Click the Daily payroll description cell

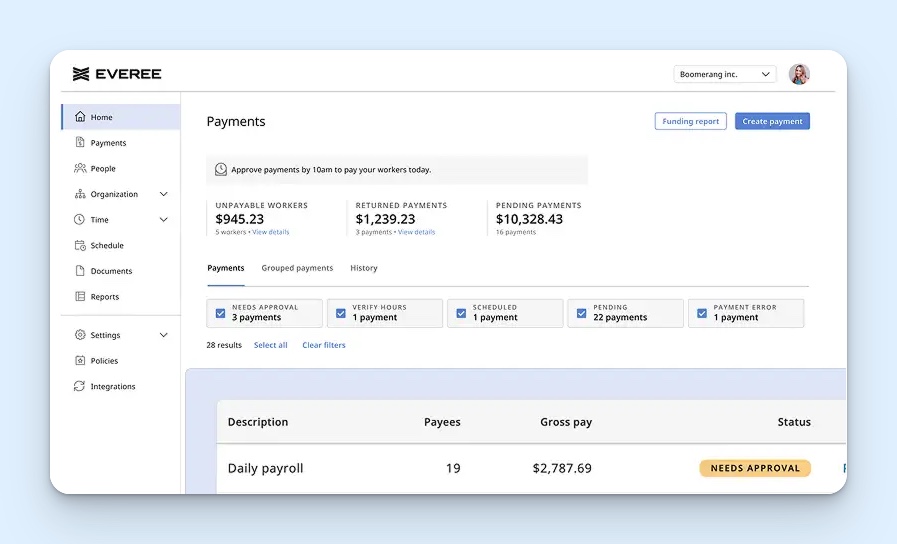pos(265,468)
